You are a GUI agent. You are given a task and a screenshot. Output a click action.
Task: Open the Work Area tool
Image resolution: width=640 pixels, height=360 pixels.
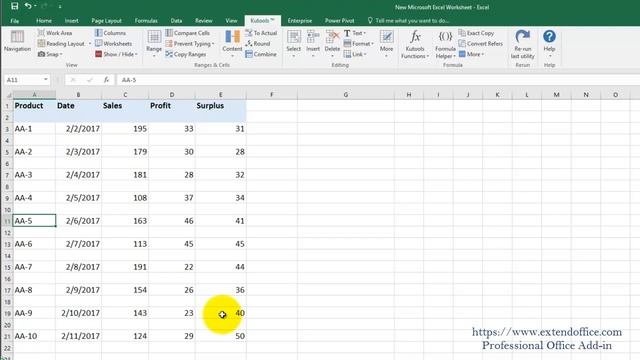[x=55, y=33]
